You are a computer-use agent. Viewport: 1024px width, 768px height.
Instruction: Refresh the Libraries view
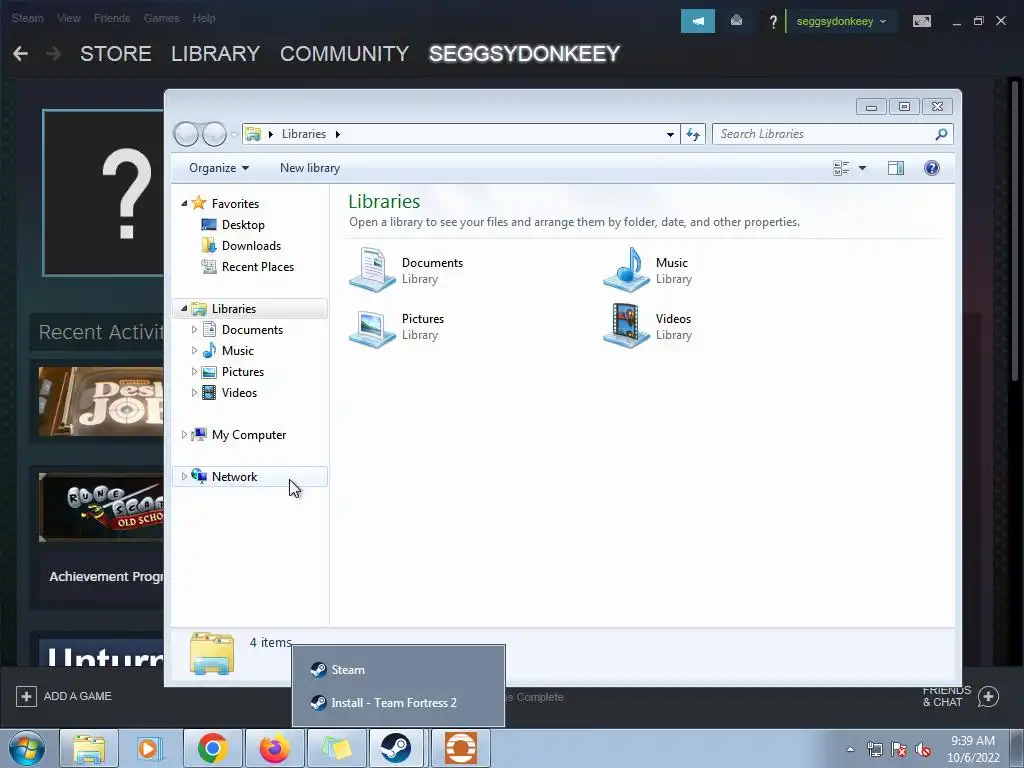tap(693, 134)
